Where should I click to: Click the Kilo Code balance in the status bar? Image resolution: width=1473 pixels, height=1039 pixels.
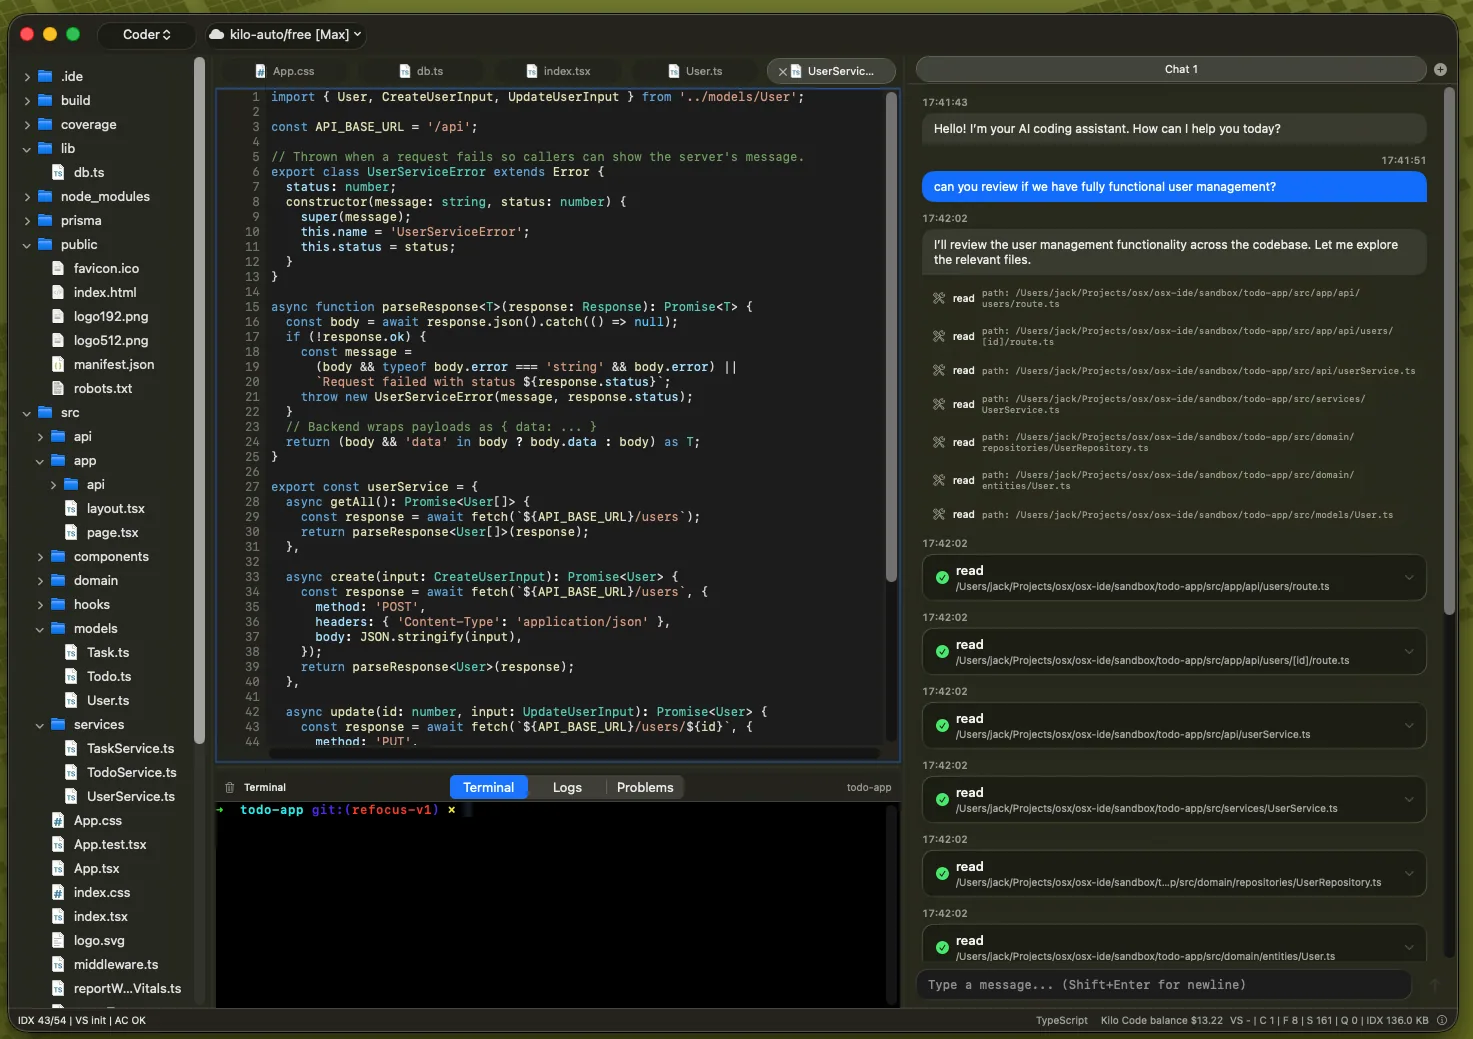(x=1162, y=1021)
